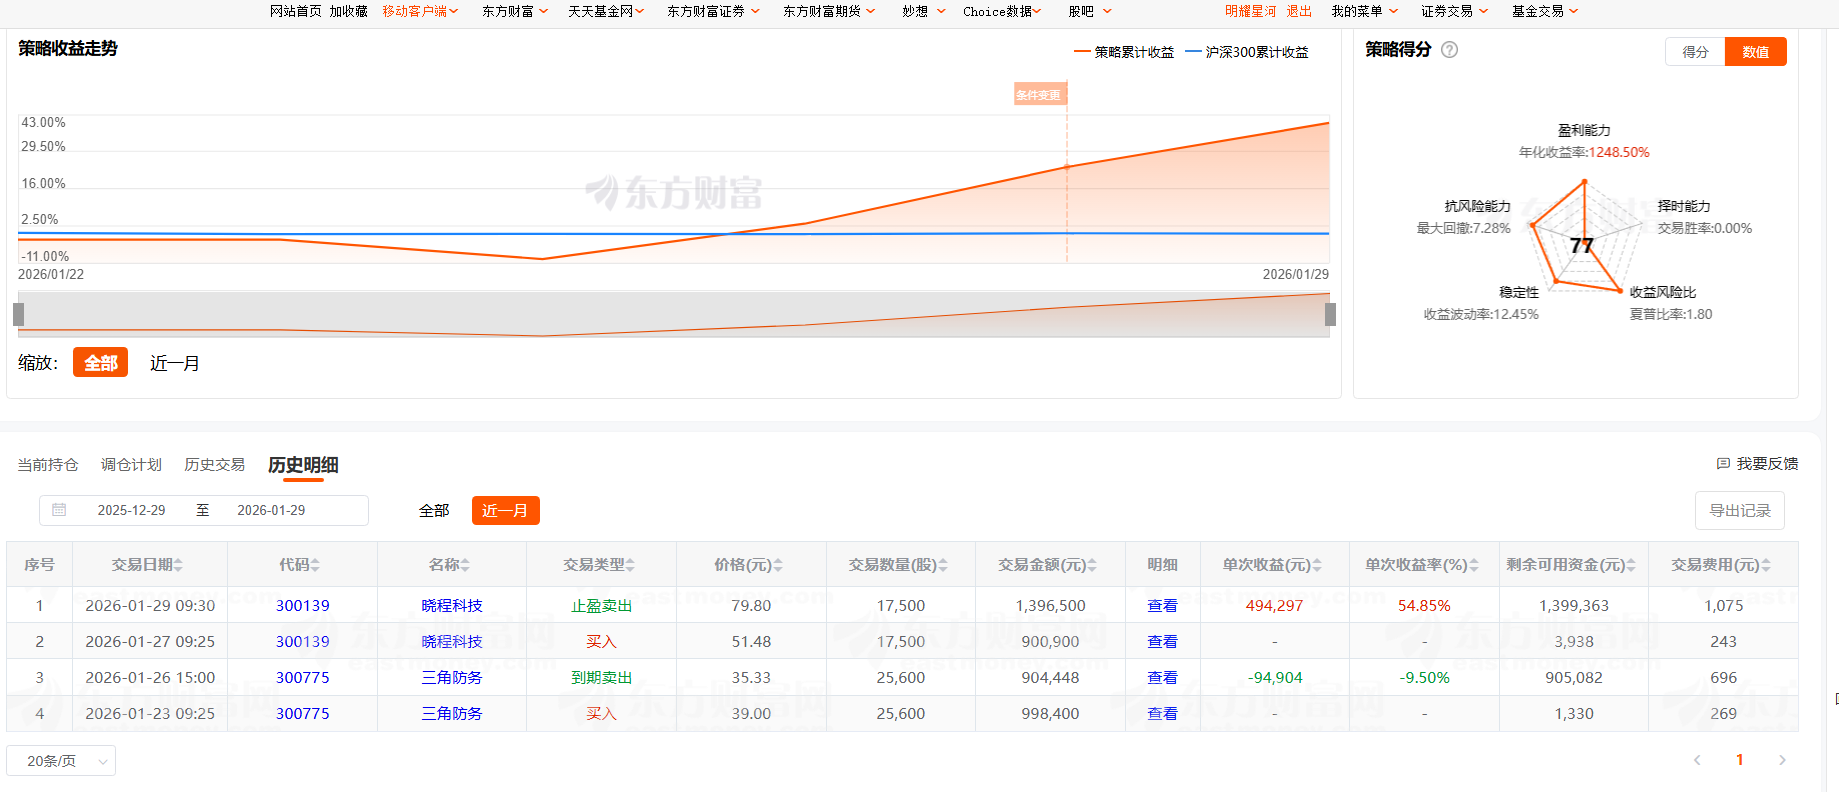
Task: Click 查看 detail in the 2026-01-27 row
Action: (x=1162, y=642)
